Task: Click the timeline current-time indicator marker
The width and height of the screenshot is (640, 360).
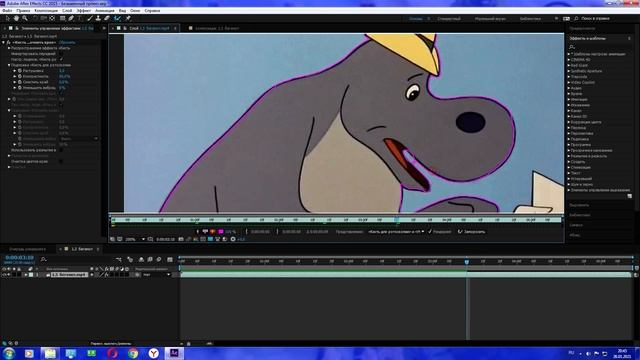Action: point(467,261)
